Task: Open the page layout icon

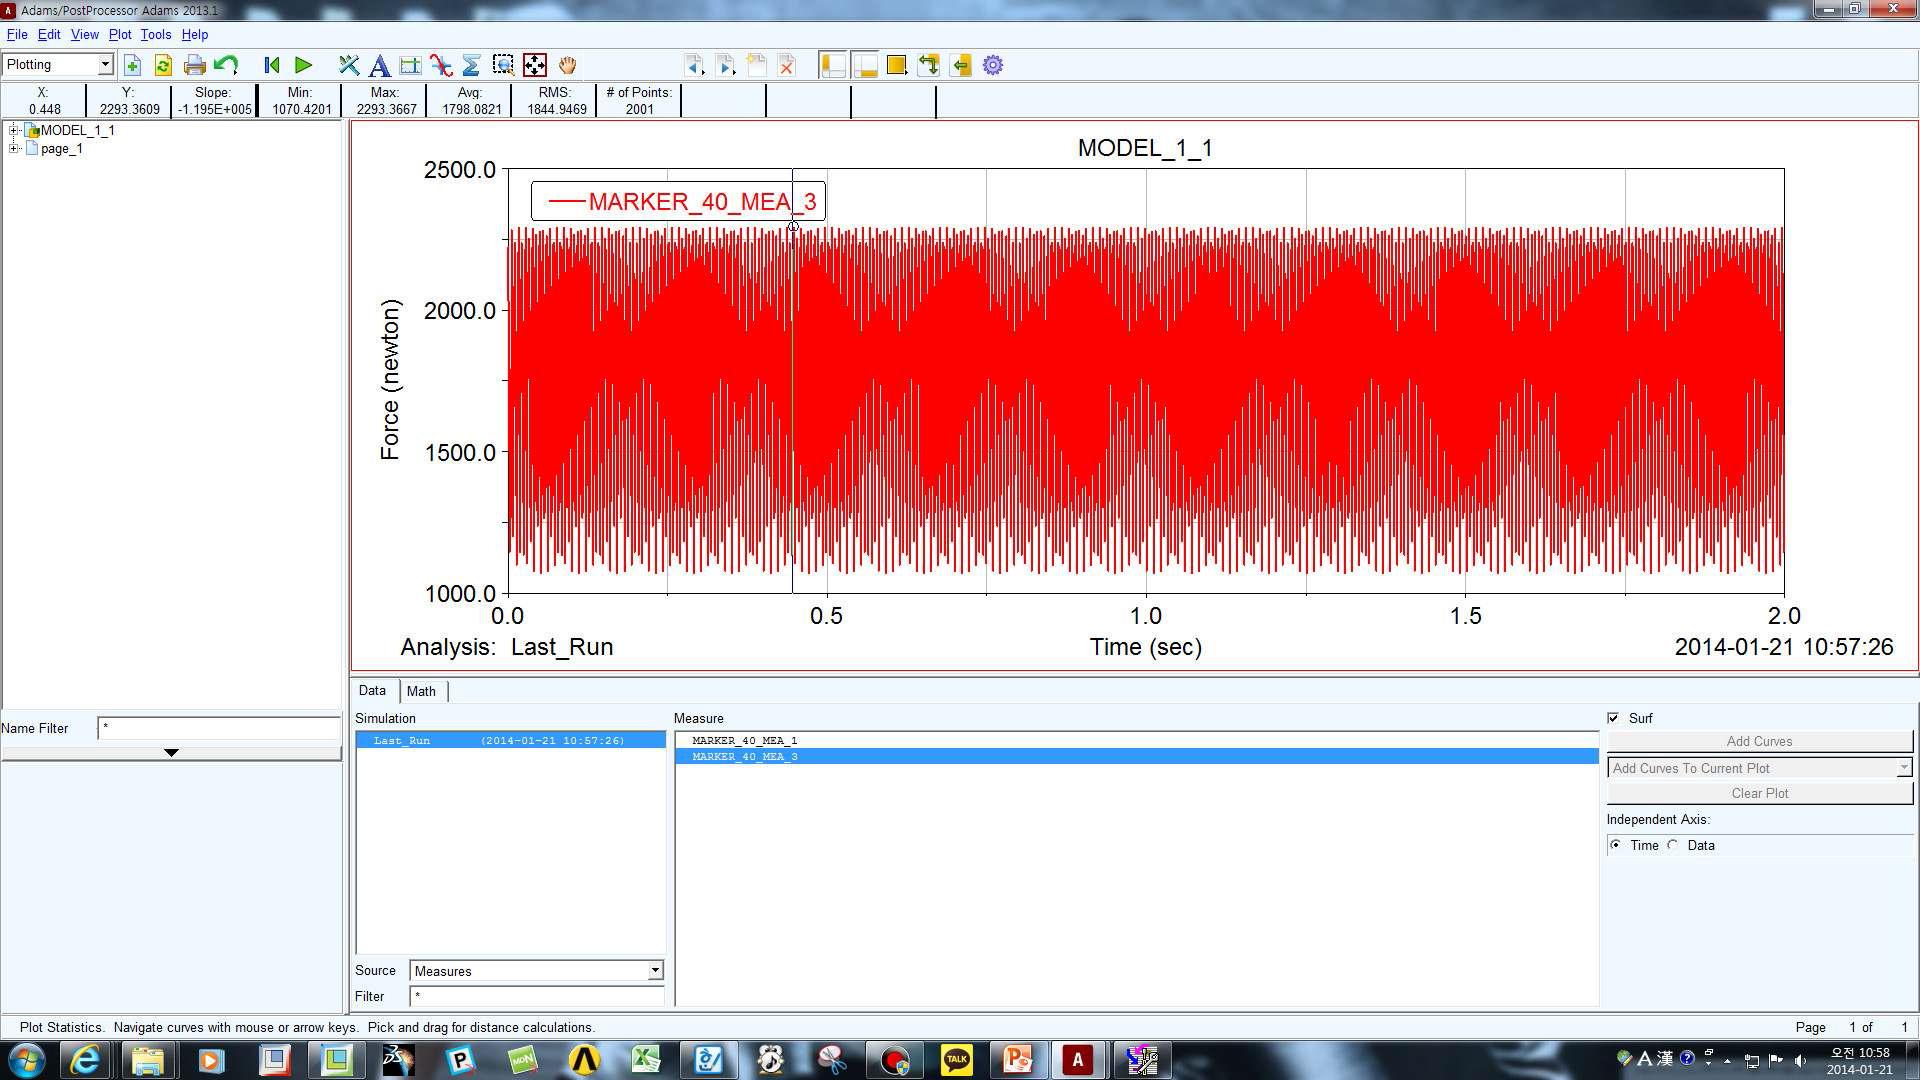Action: point(897,66)
